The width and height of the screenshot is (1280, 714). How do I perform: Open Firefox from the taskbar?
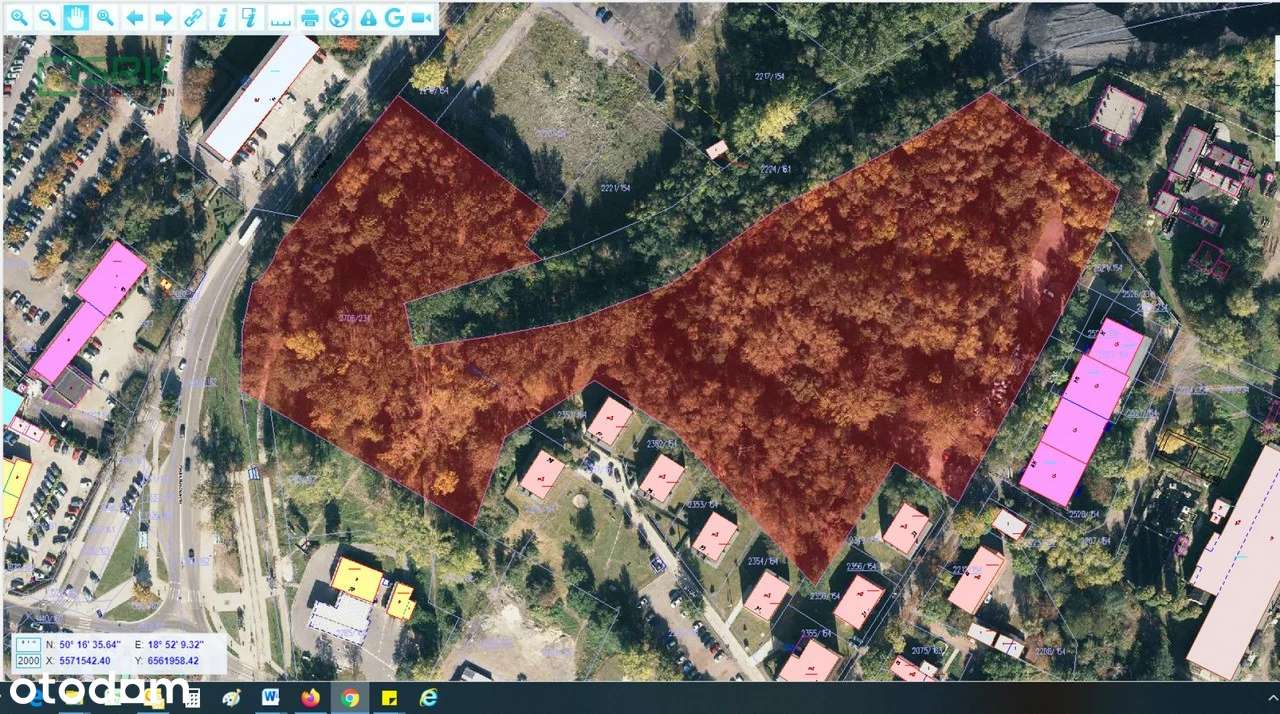coord(310,697)
